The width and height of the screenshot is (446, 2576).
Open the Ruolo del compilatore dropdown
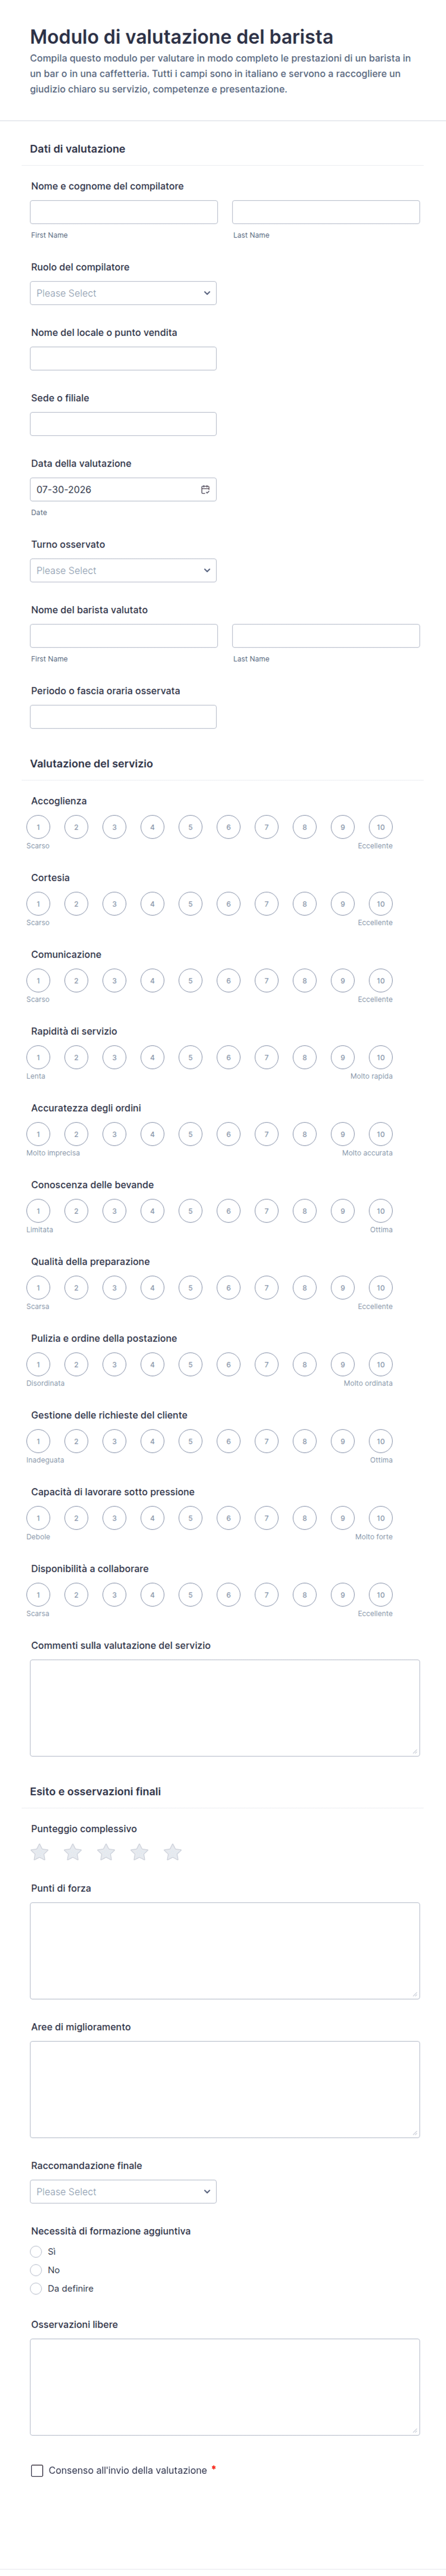pos(123,293)
